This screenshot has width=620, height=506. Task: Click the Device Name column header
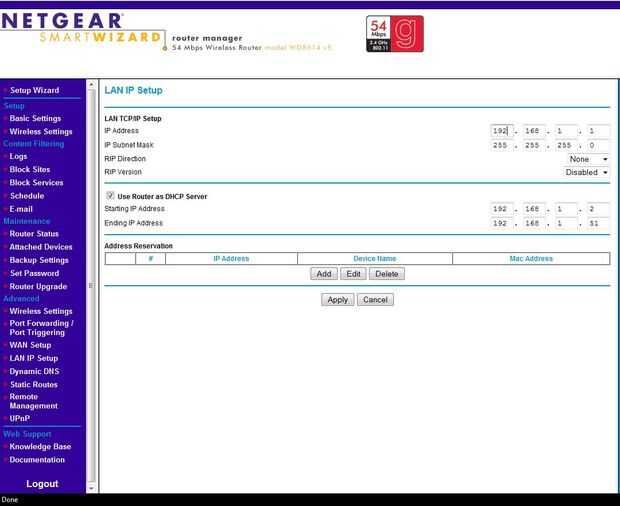374,259
